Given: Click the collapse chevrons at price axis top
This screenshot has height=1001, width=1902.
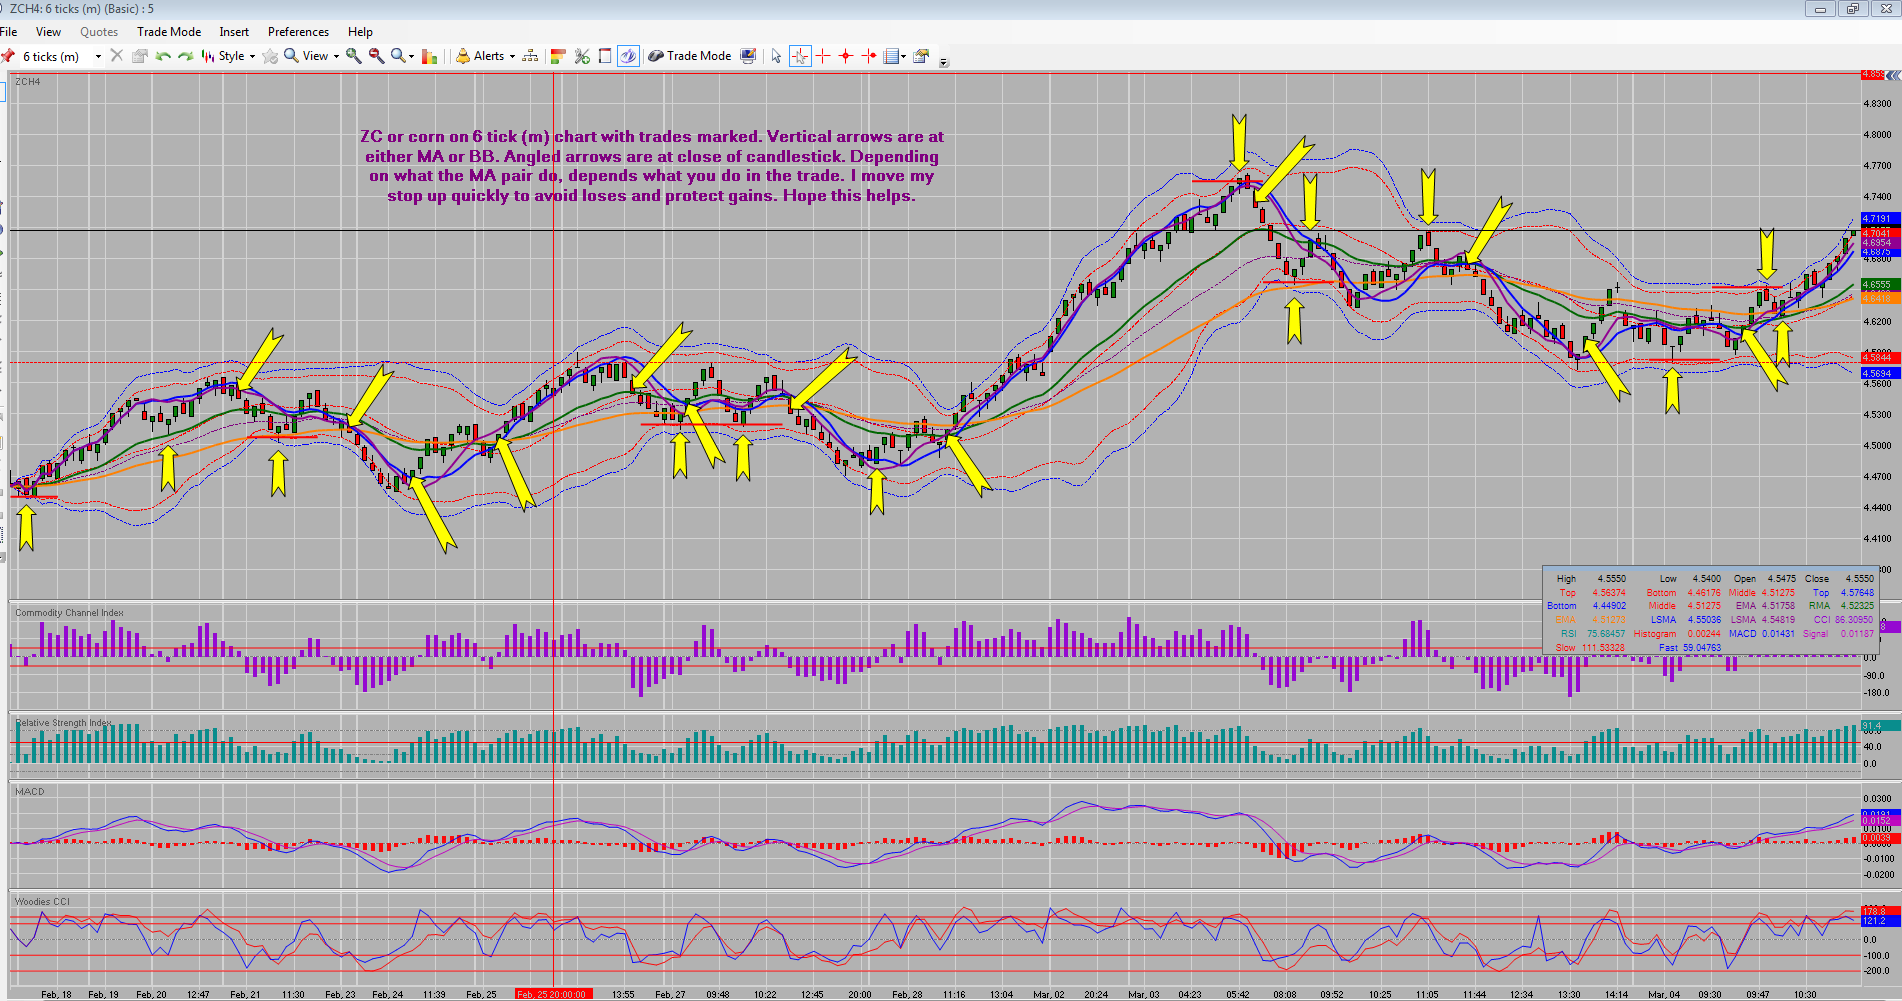Looking at the screenshot, I should point(1893,75).
